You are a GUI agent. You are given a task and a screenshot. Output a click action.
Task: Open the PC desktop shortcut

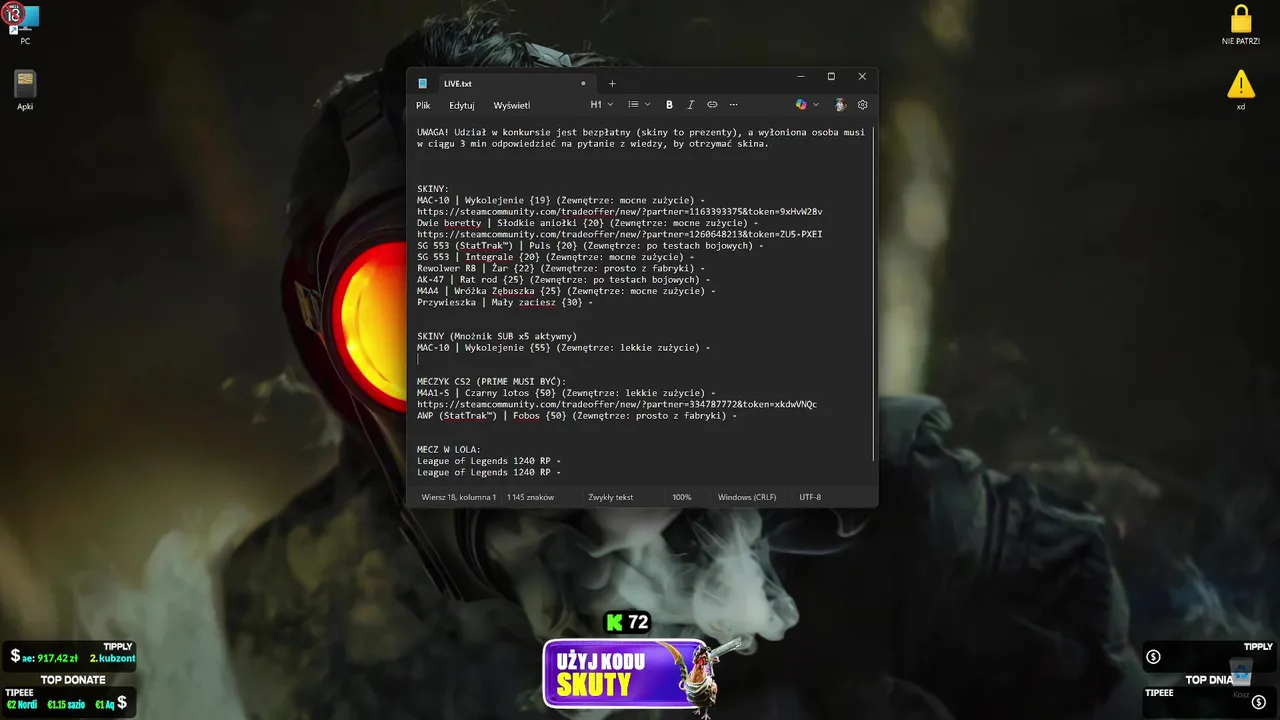pyautogui.click(x=25, y=24)
